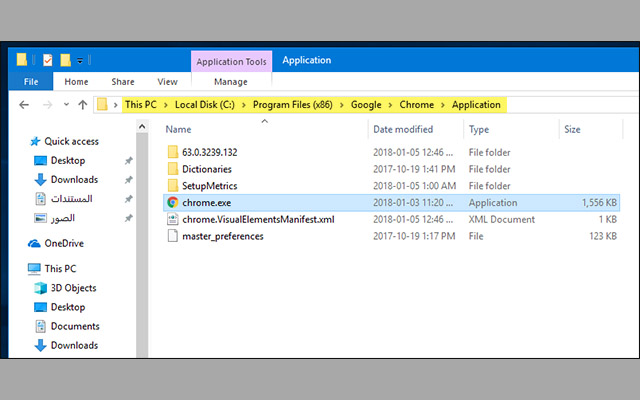Click the Dictionaries folder icon
640x400 pixels.
click(x=173, y=169)
